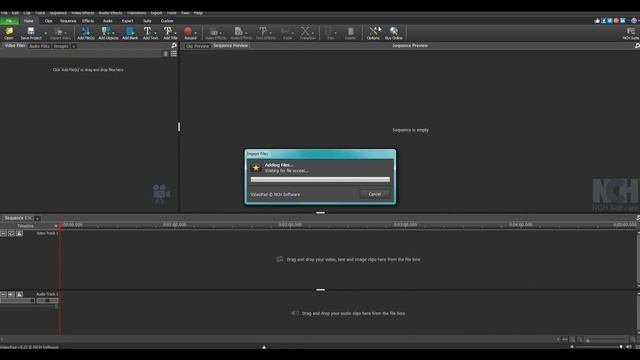The height and width of the screenshot is (360, 640).
Task: Open the Save Project dropdown arrow
Action: coord(45,33)
